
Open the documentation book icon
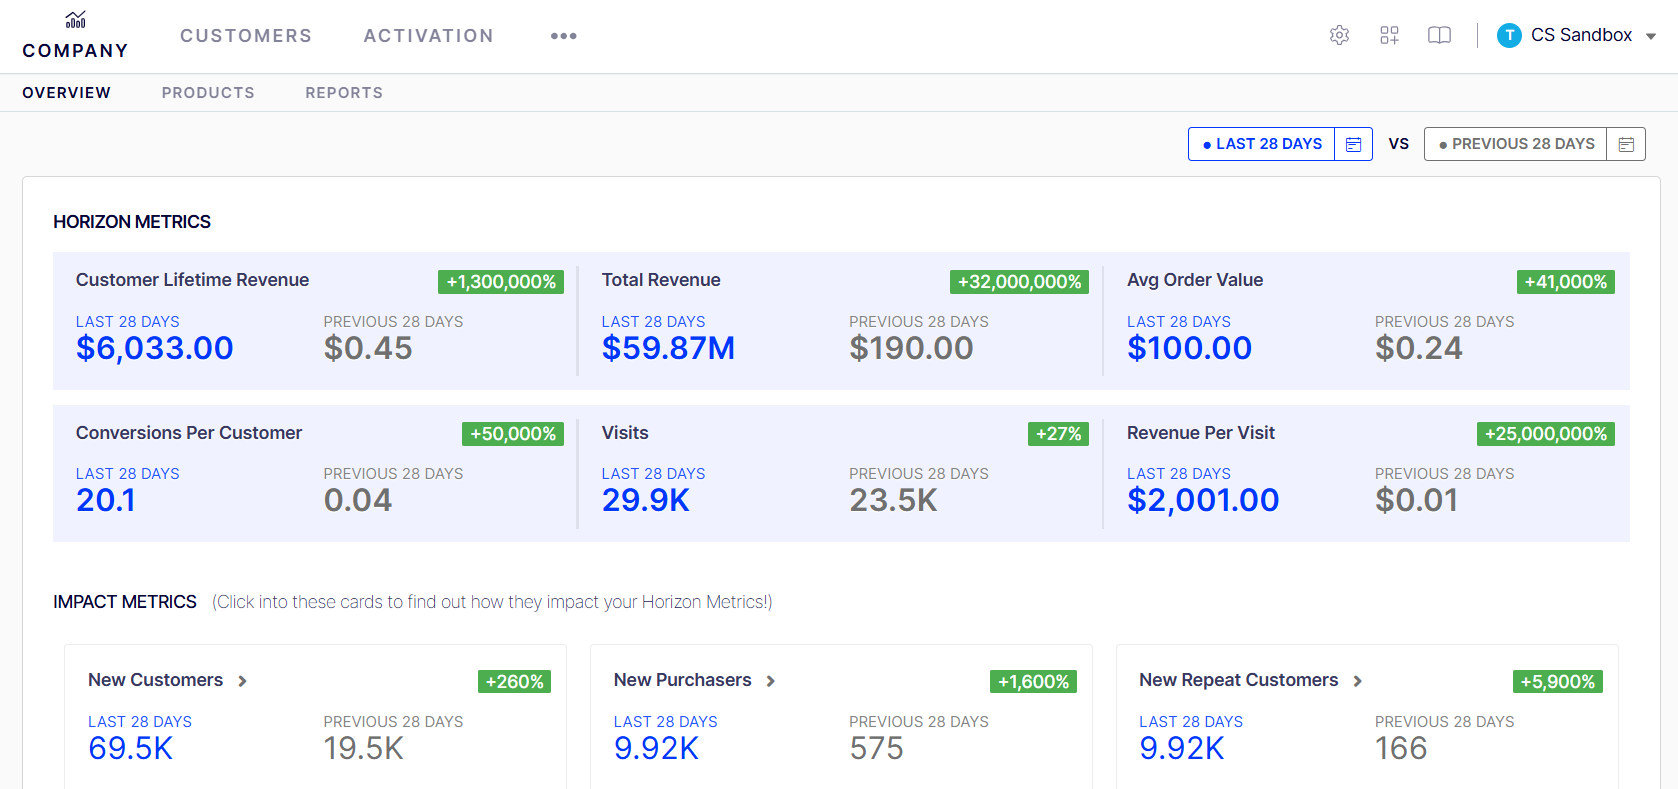click(x=1439, y=36)
